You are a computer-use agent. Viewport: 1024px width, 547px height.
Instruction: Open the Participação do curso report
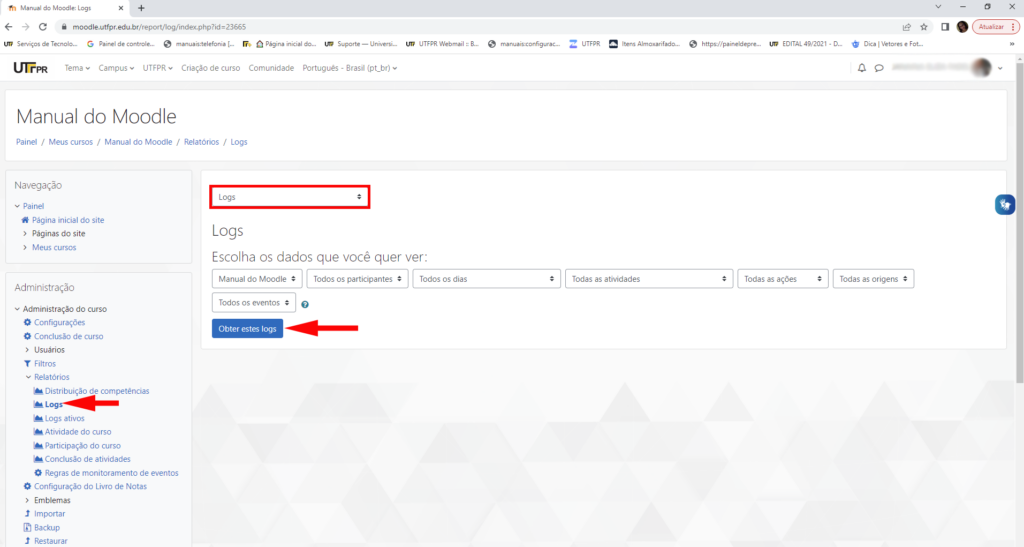tap(82, 446)
